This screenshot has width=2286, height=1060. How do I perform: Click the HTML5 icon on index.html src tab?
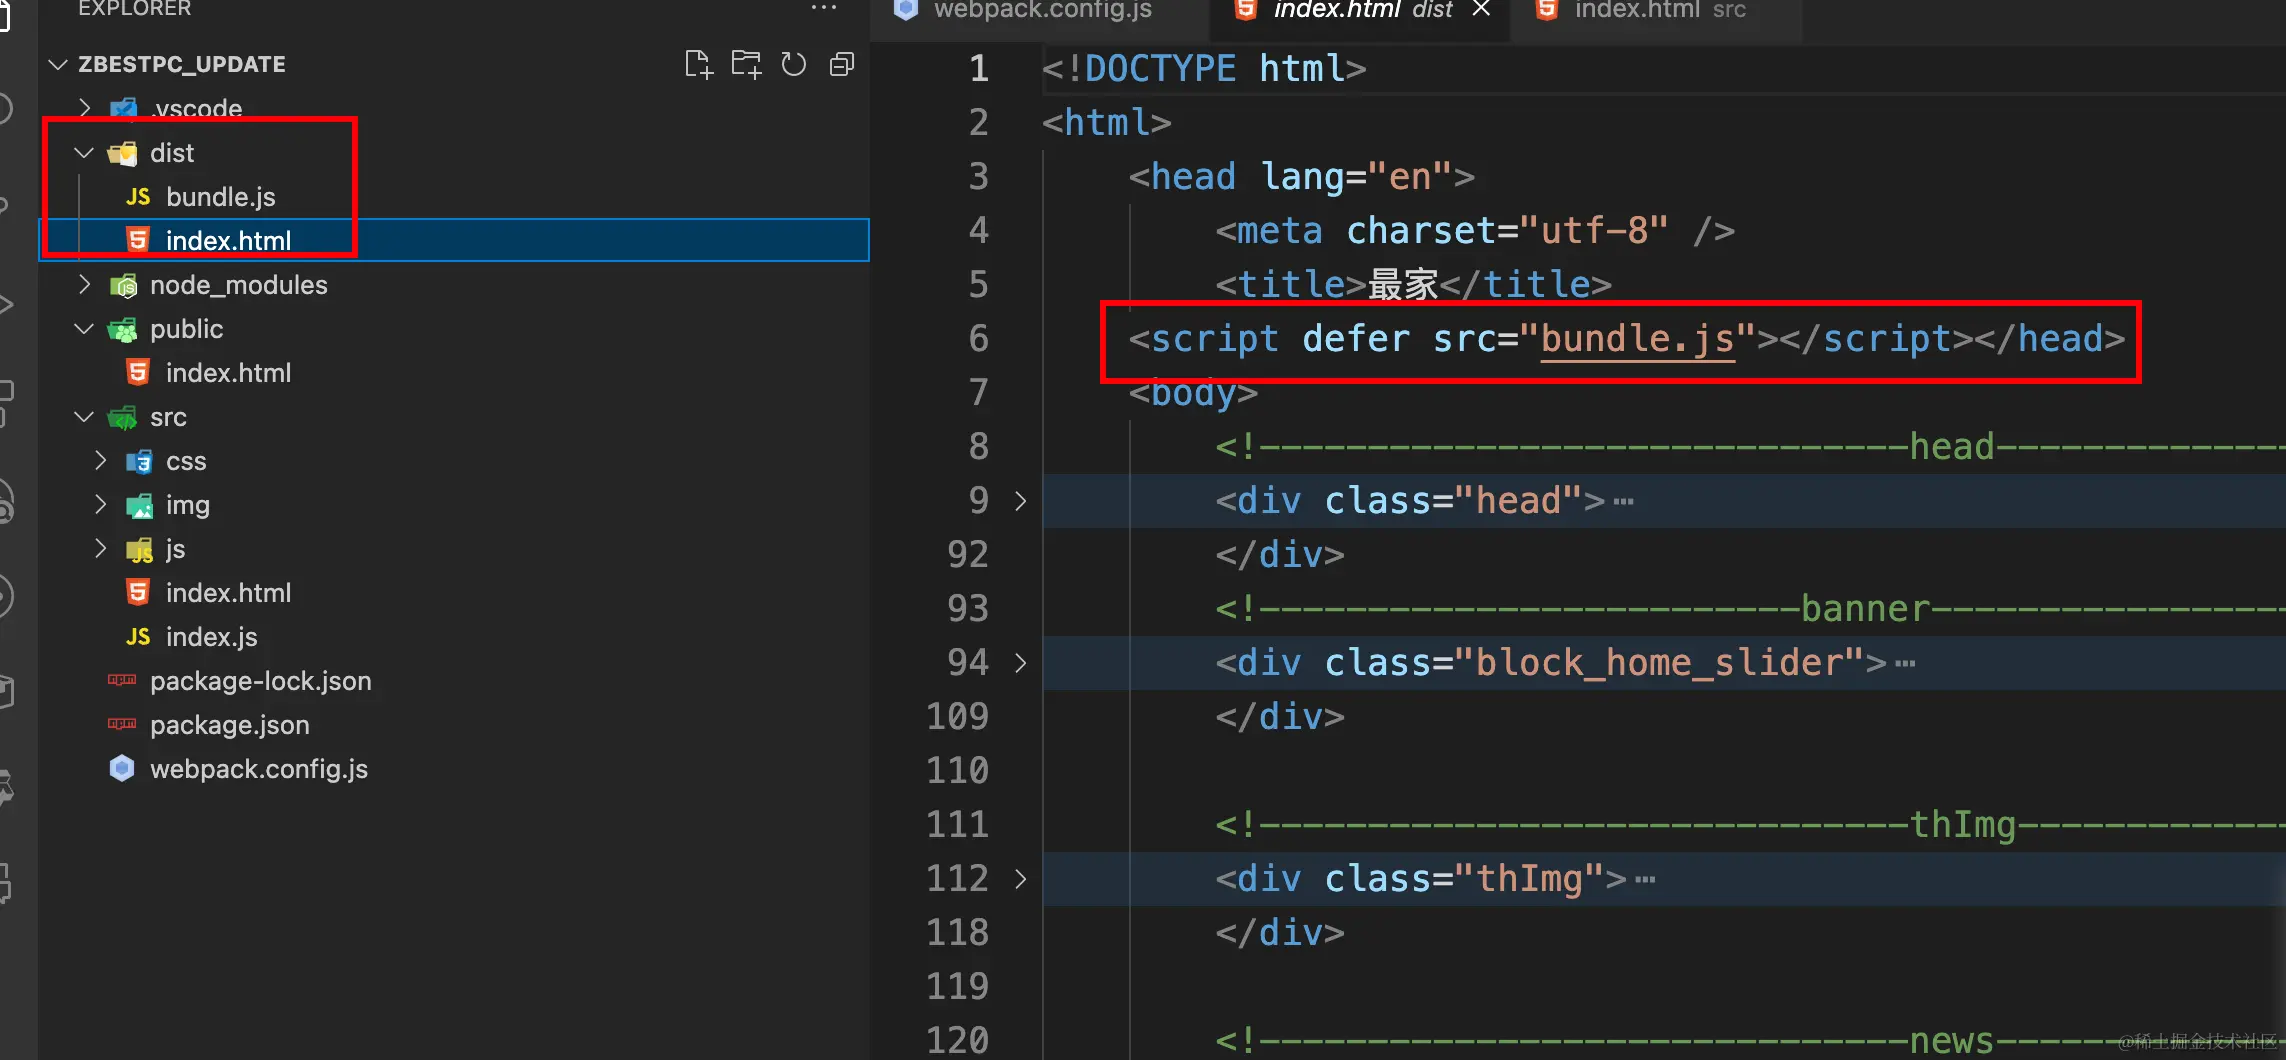tap(1547, 9)
